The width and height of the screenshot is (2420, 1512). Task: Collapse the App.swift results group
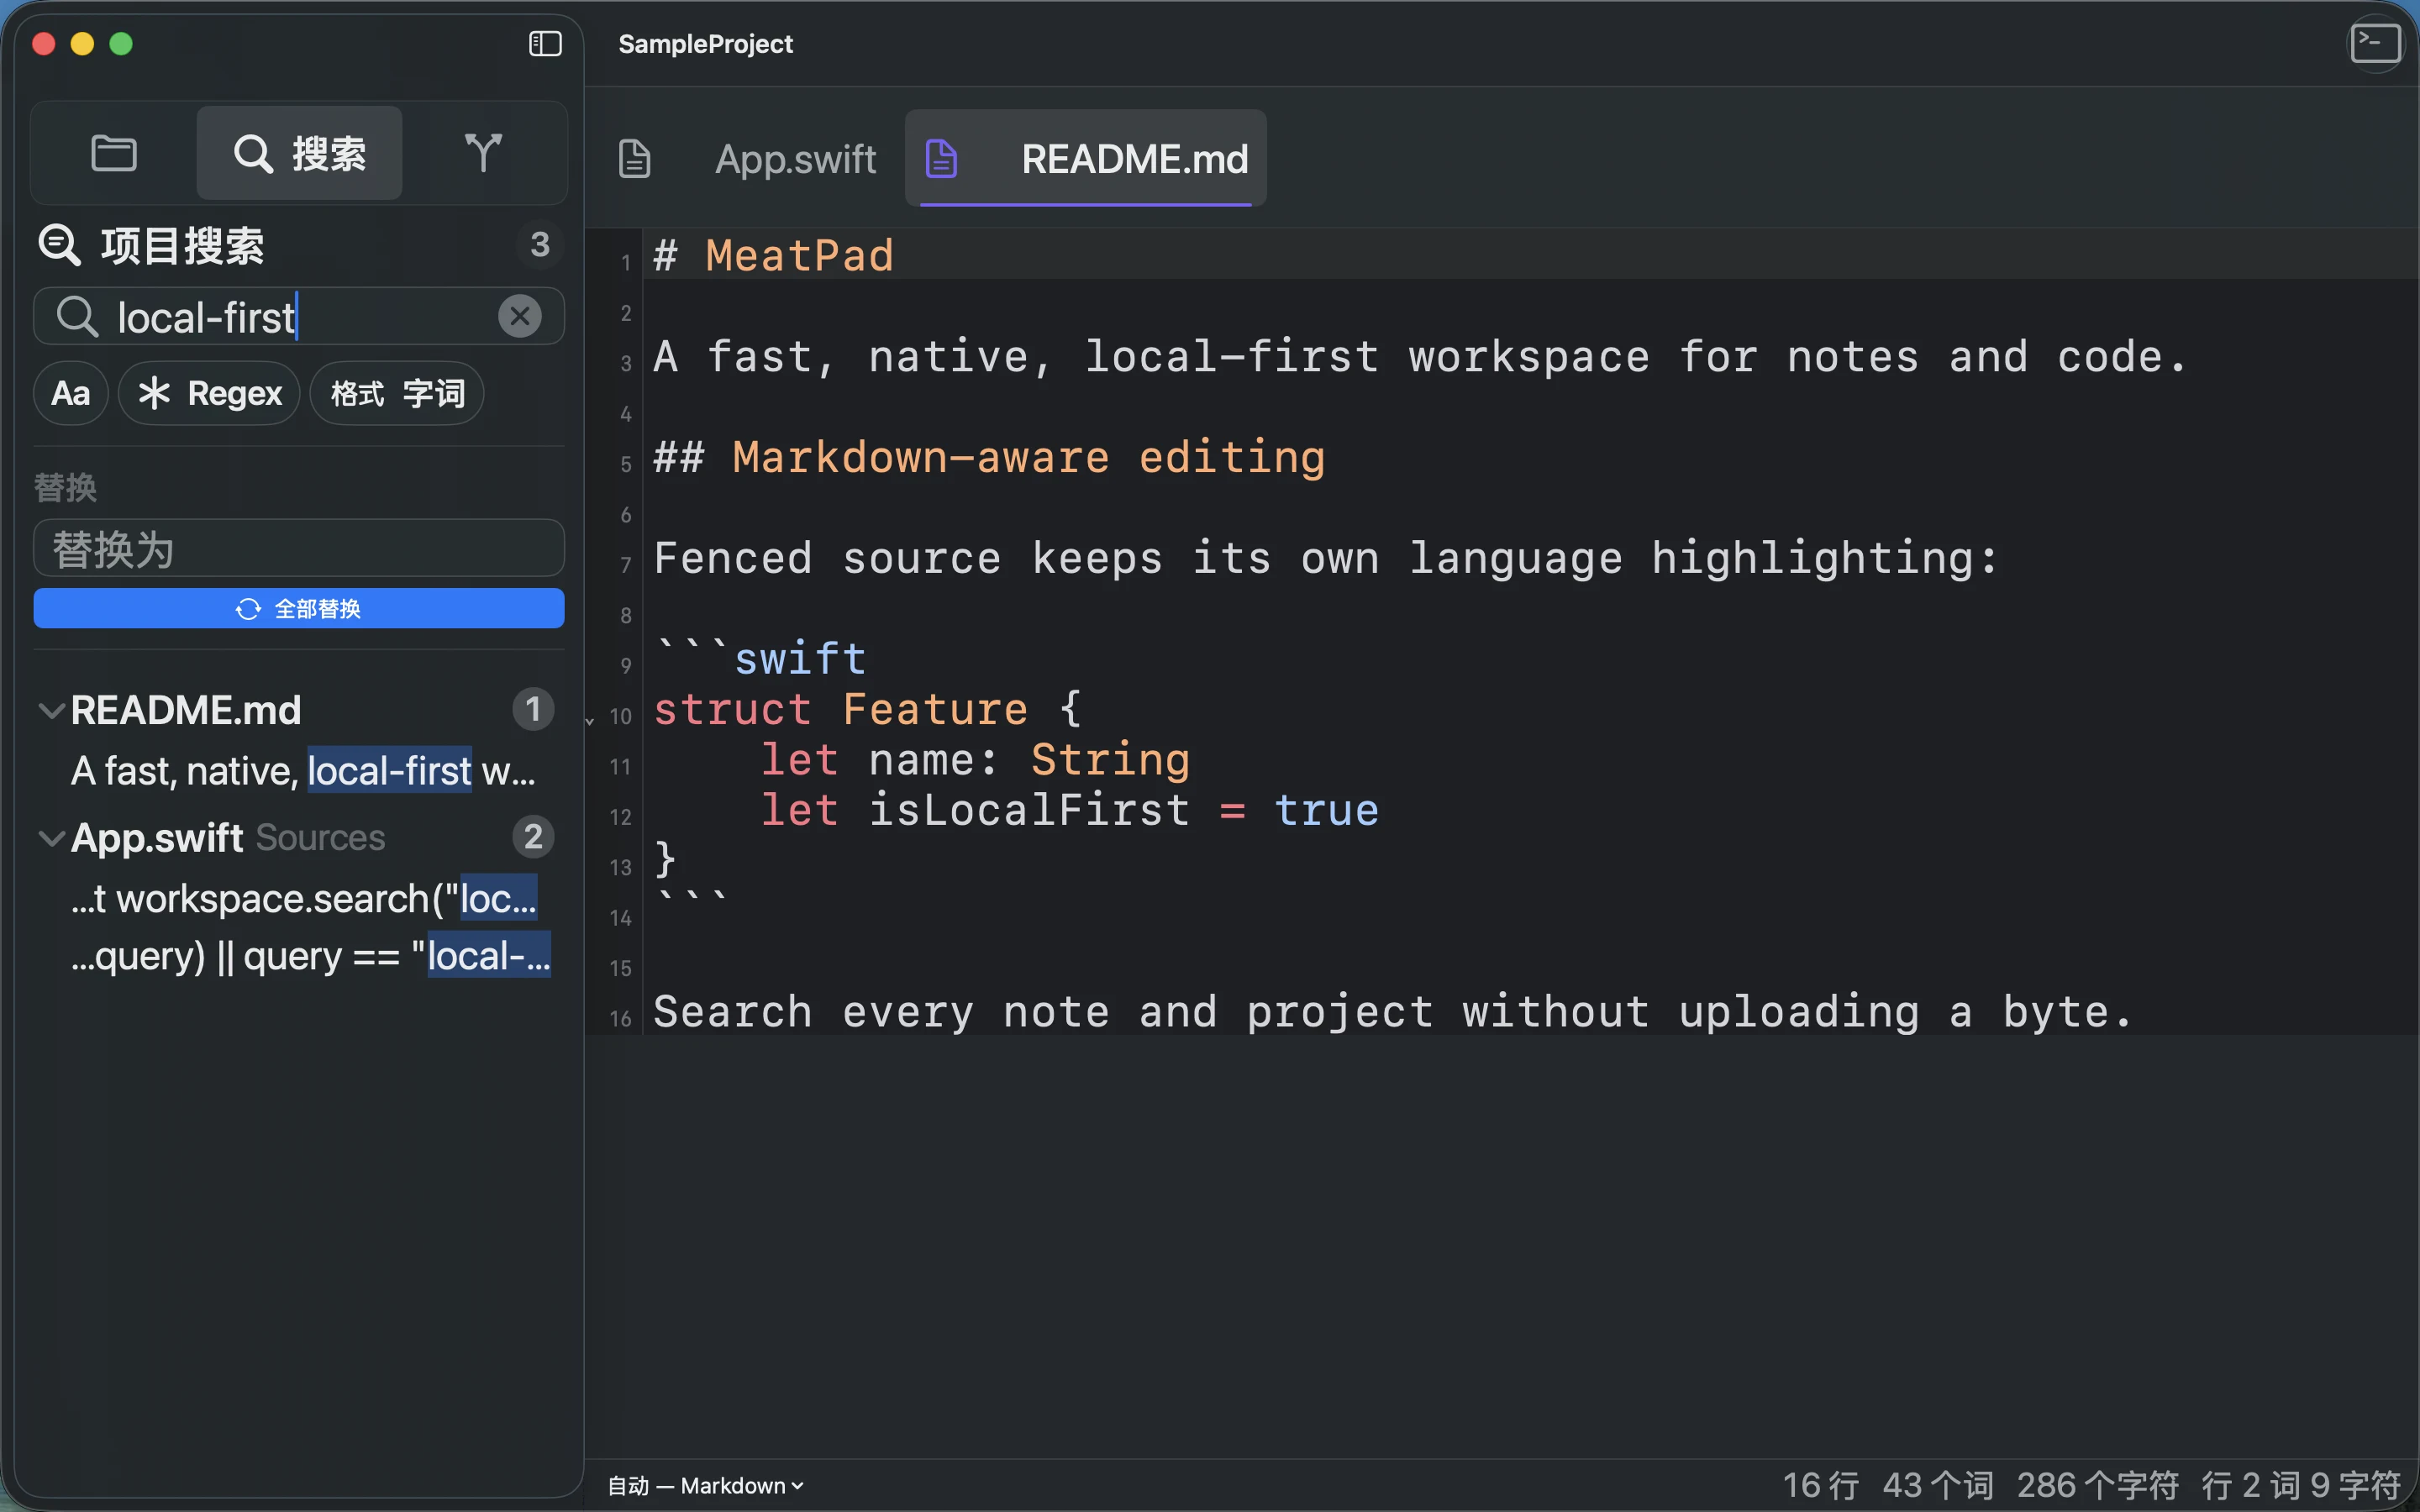pyautogui.click(x=51, y=838)
